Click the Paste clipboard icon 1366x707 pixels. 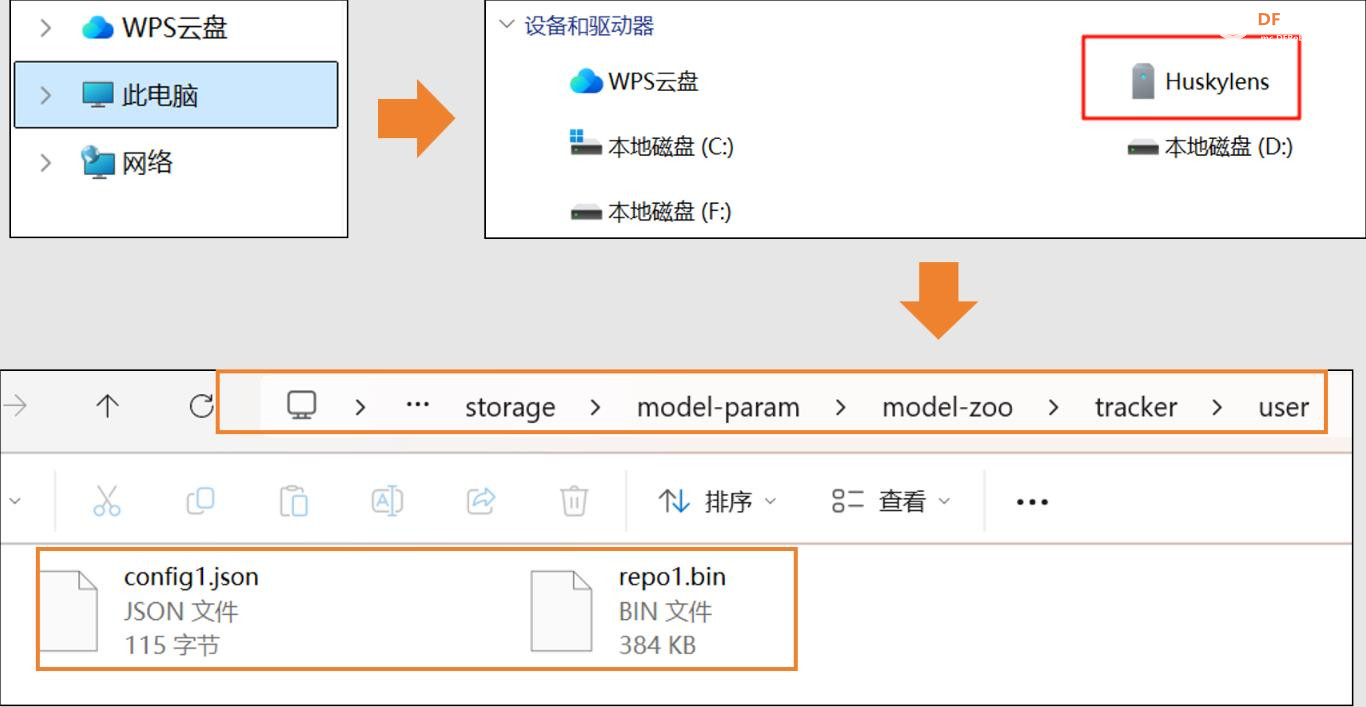coord(293,500)
